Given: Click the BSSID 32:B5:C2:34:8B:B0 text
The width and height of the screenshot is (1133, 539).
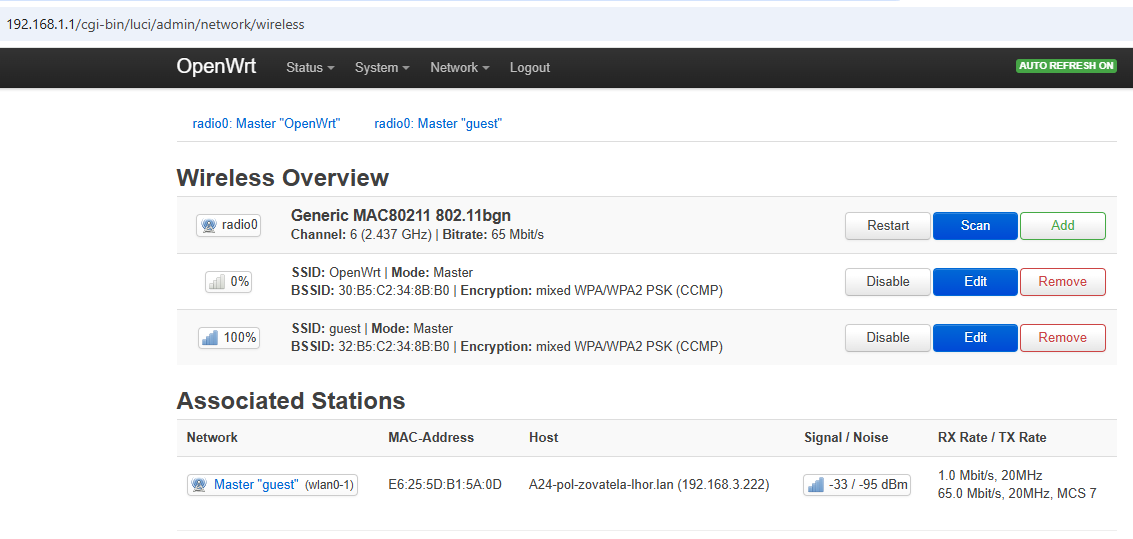Looking at the screenshot, I should coord(370,347).
